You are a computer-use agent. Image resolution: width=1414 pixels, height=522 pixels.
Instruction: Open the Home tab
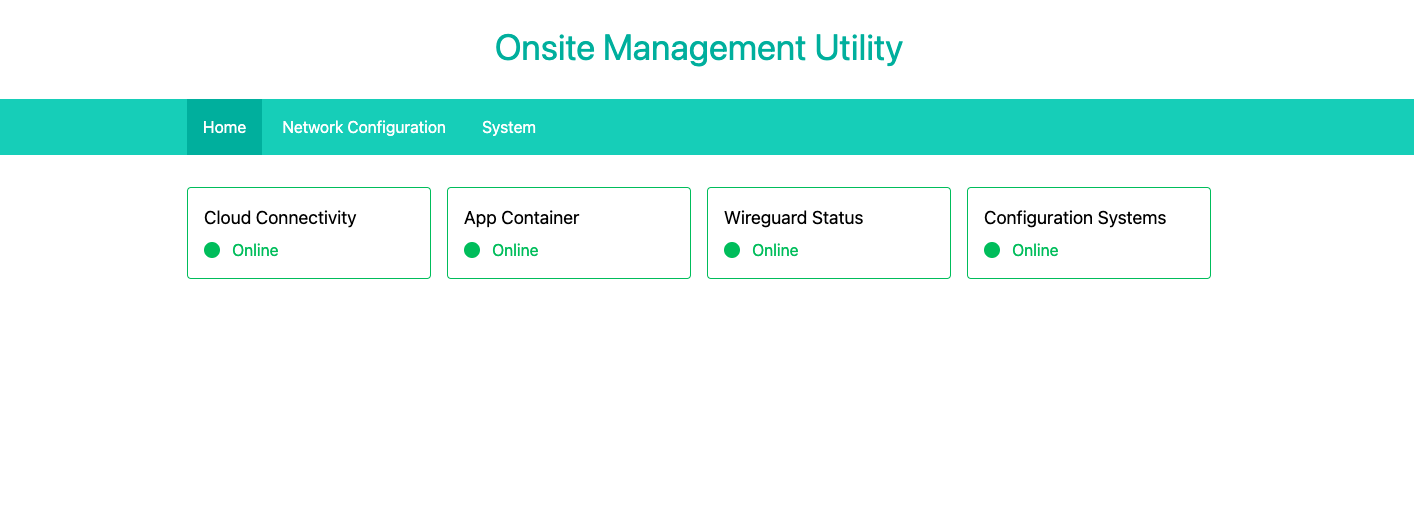click(224, 127)
